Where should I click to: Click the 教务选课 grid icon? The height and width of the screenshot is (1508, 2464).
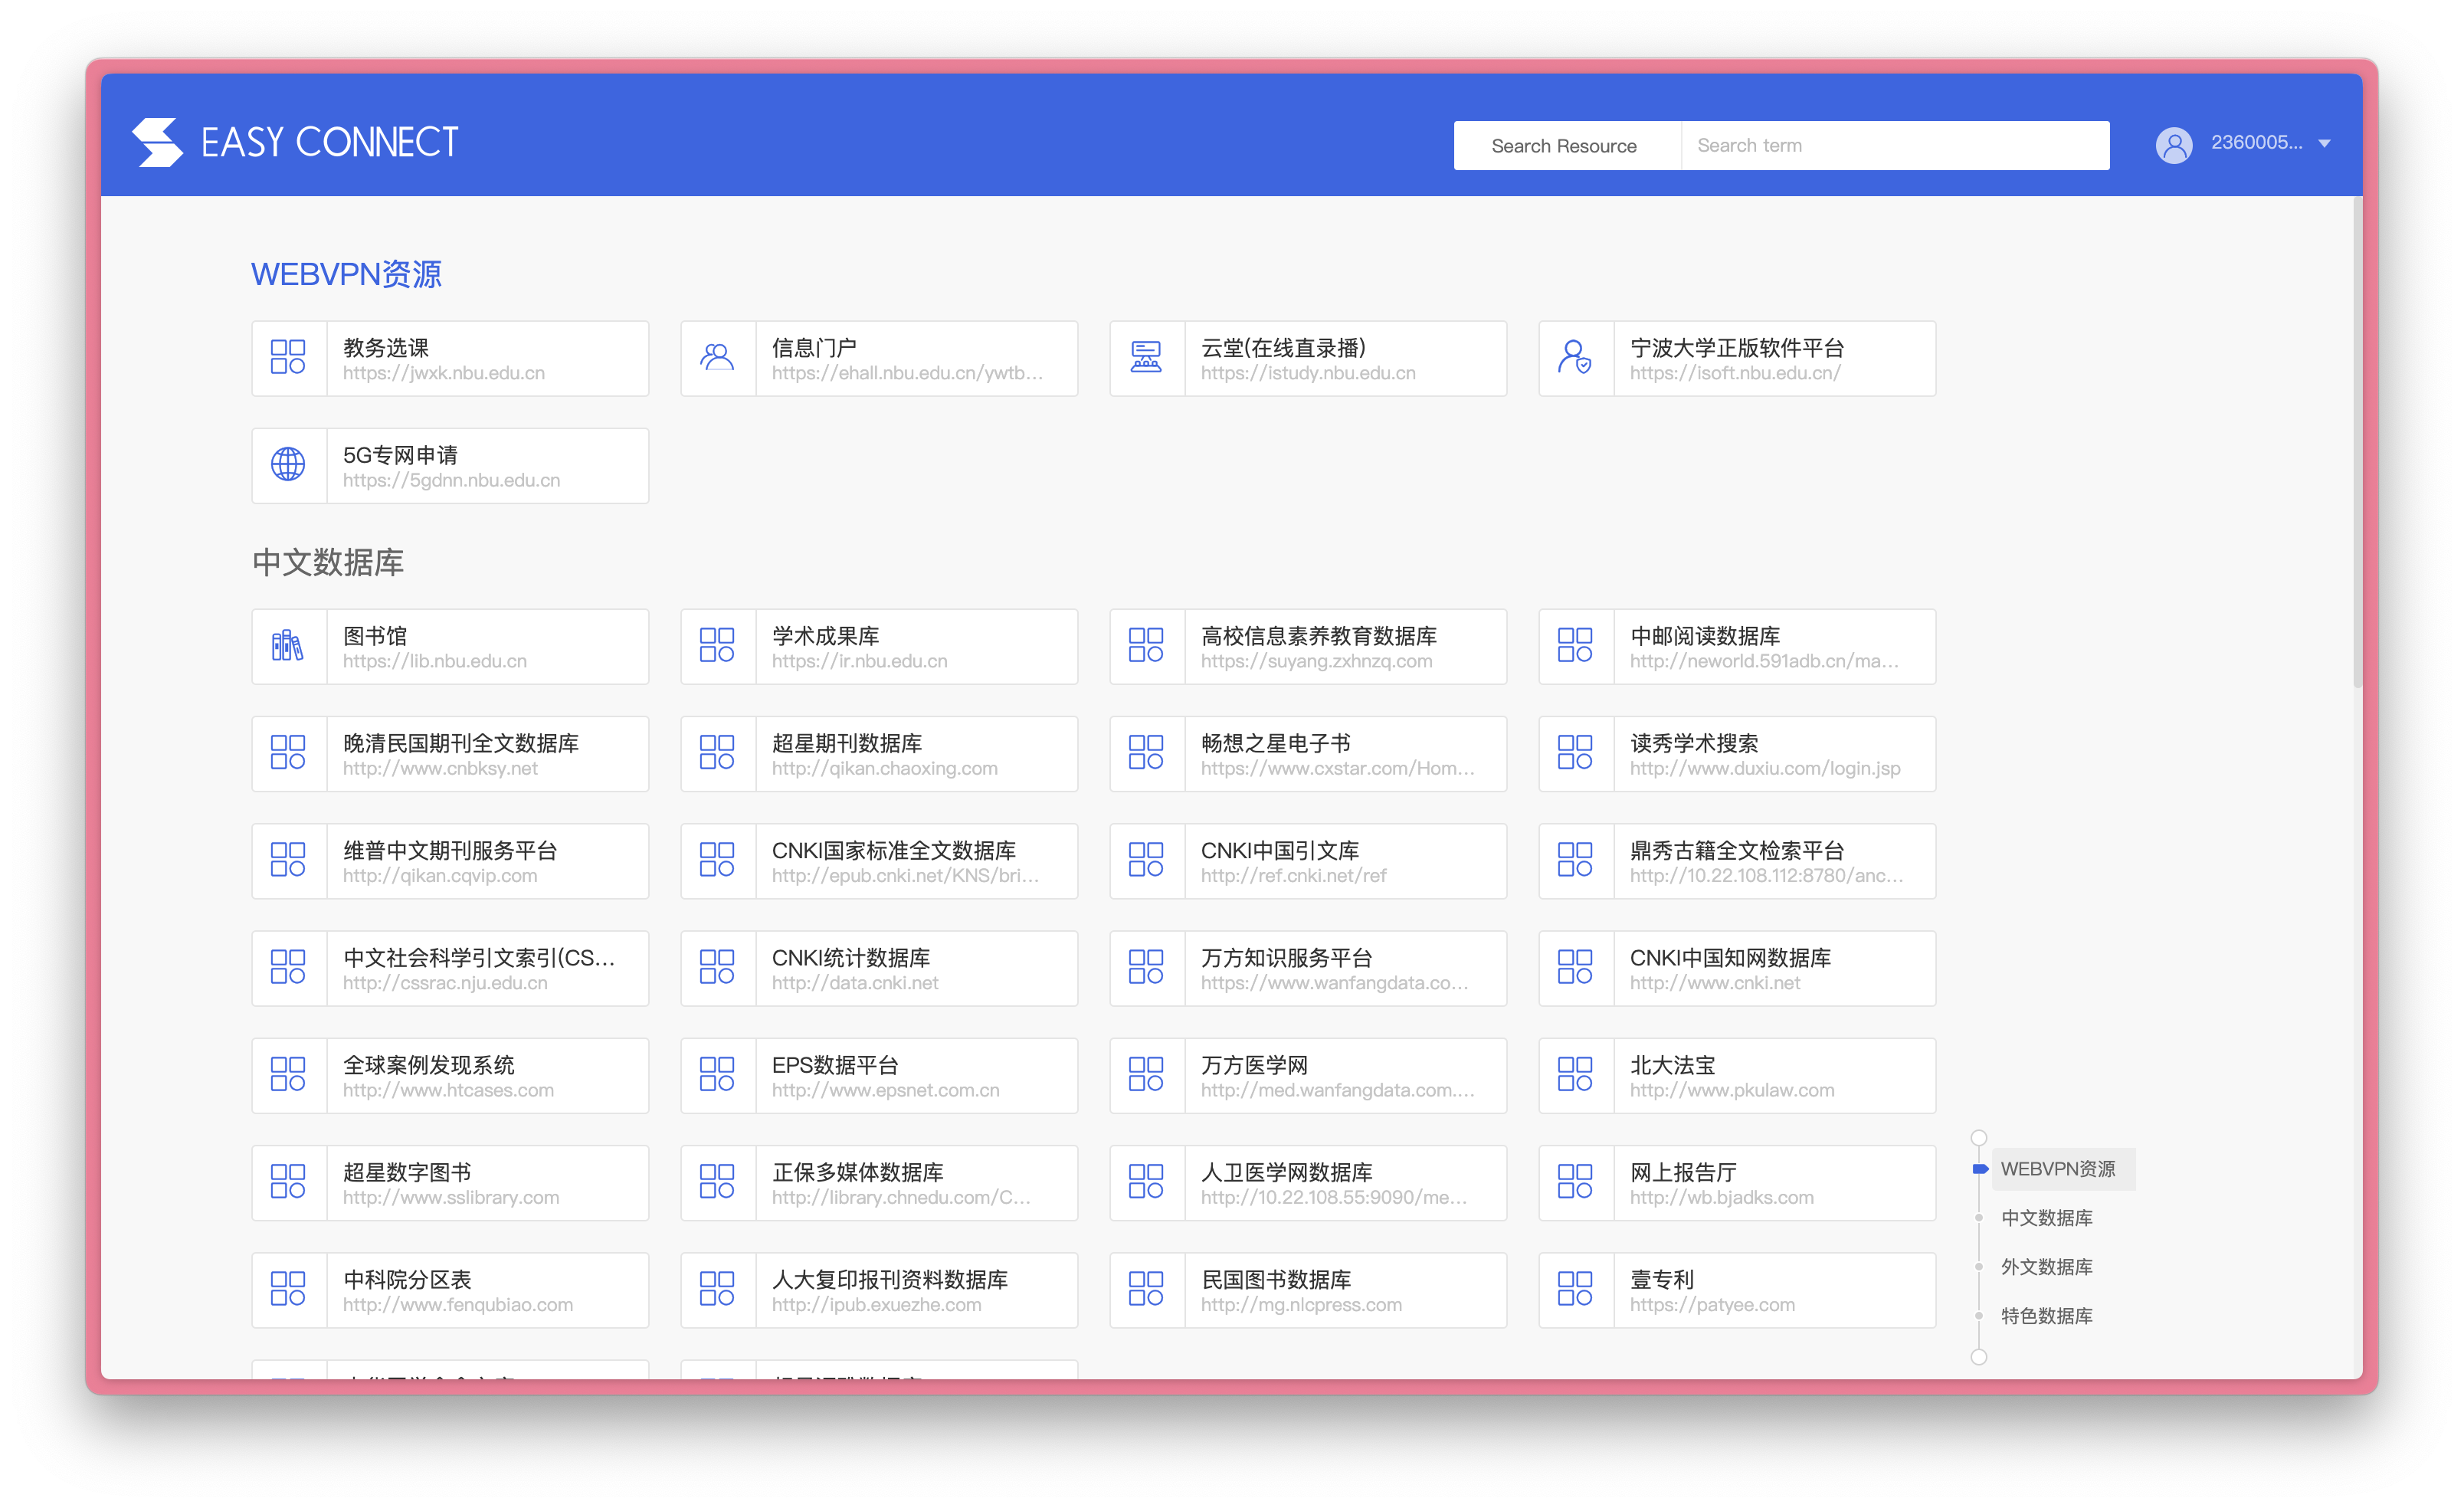point(288,357)
